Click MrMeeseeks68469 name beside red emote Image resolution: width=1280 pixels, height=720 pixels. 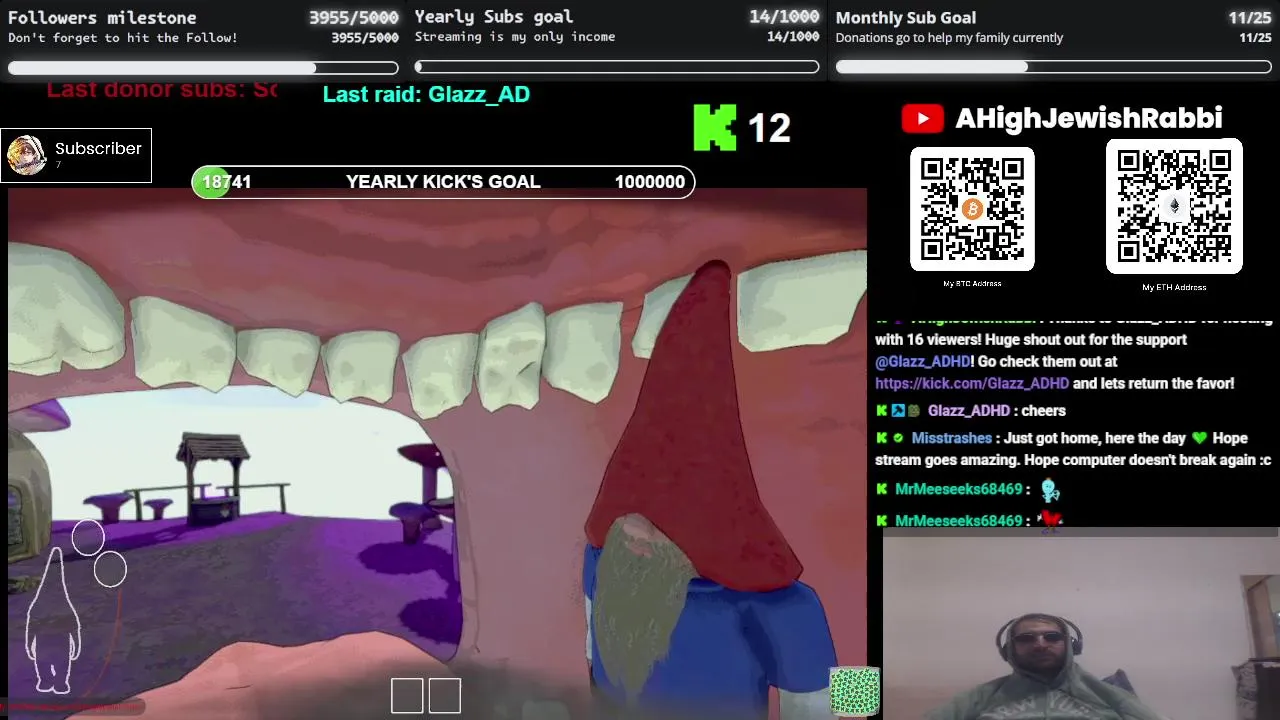958,521
